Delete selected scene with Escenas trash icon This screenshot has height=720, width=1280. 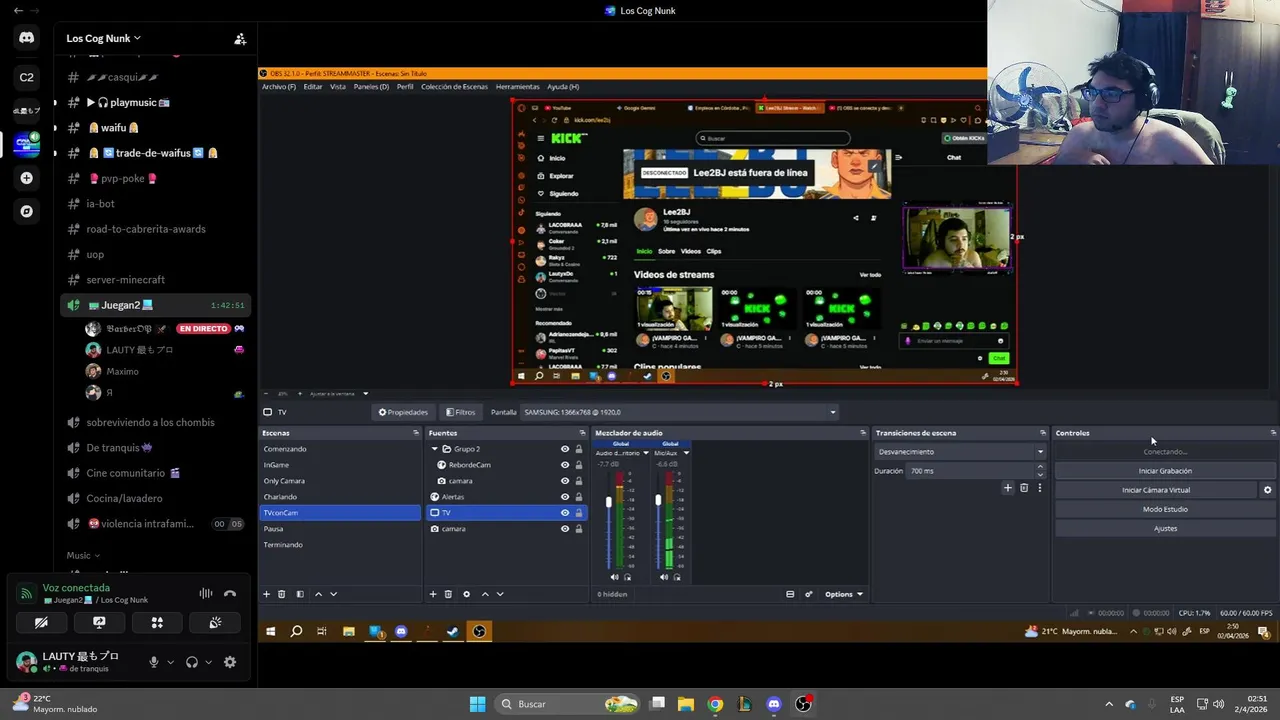click(281, 594)
